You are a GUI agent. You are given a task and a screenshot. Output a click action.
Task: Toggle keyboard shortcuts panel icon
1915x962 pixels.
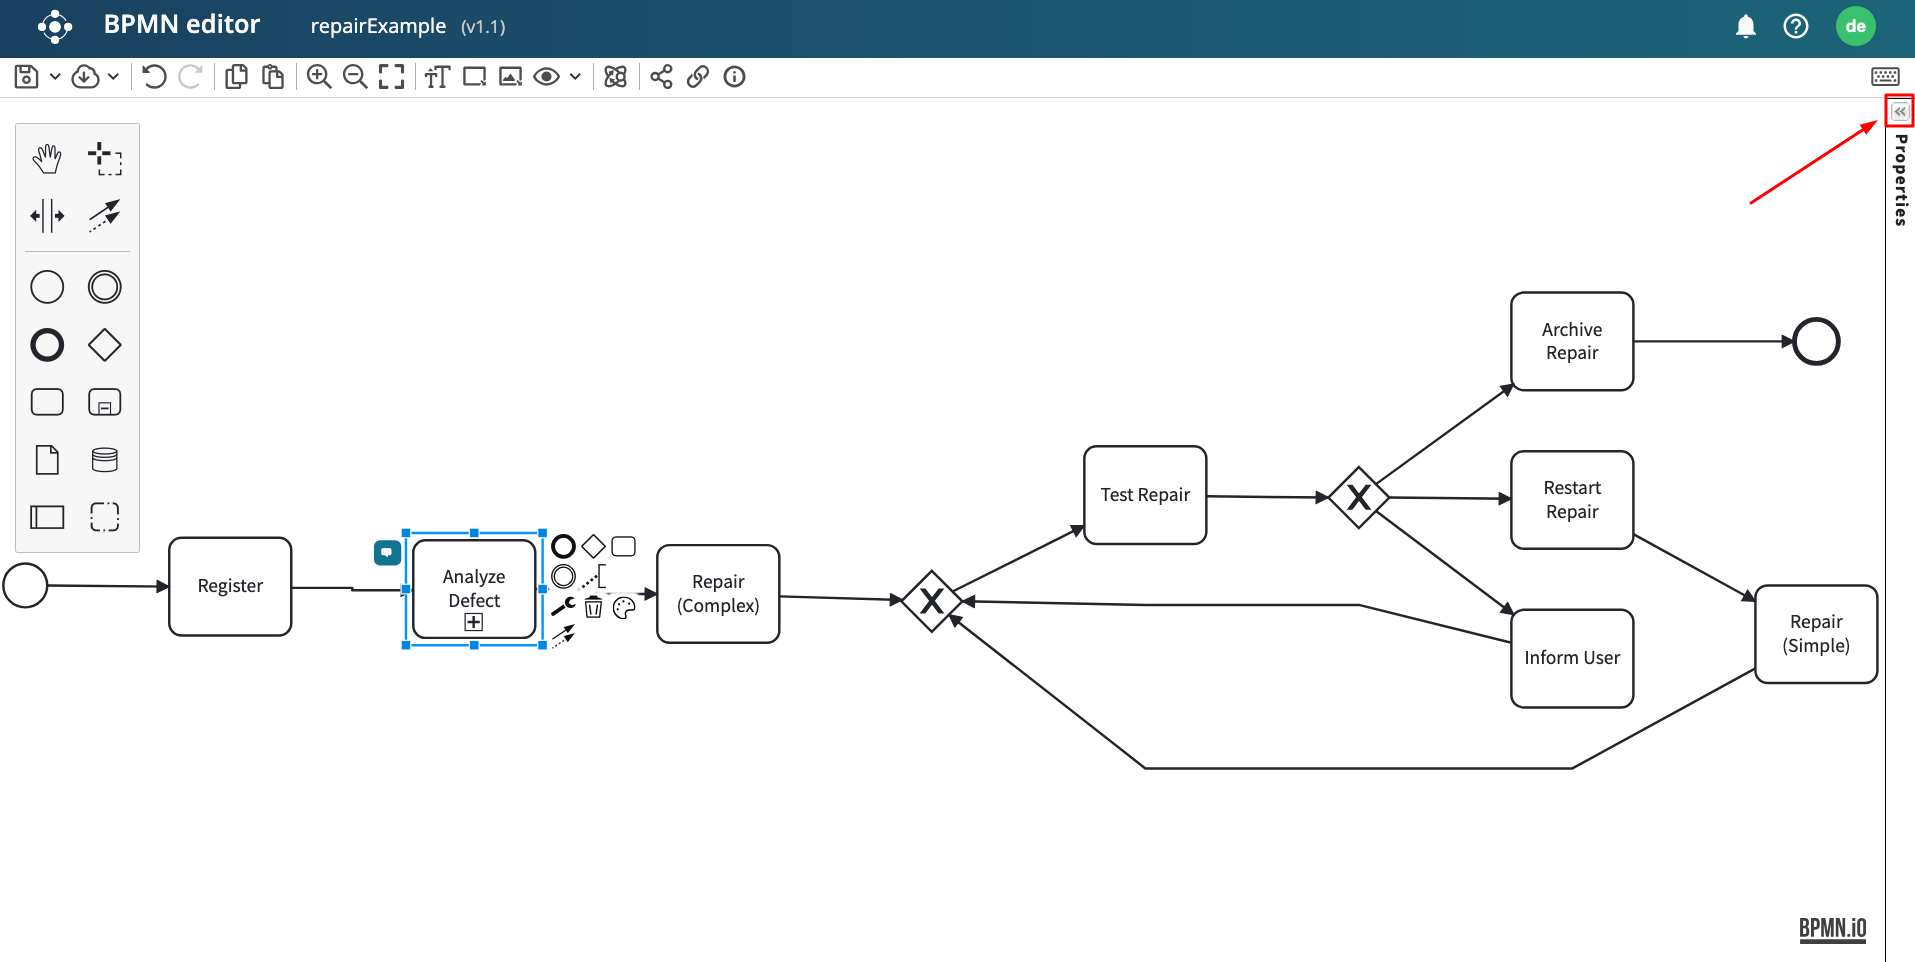[1885, 77]
